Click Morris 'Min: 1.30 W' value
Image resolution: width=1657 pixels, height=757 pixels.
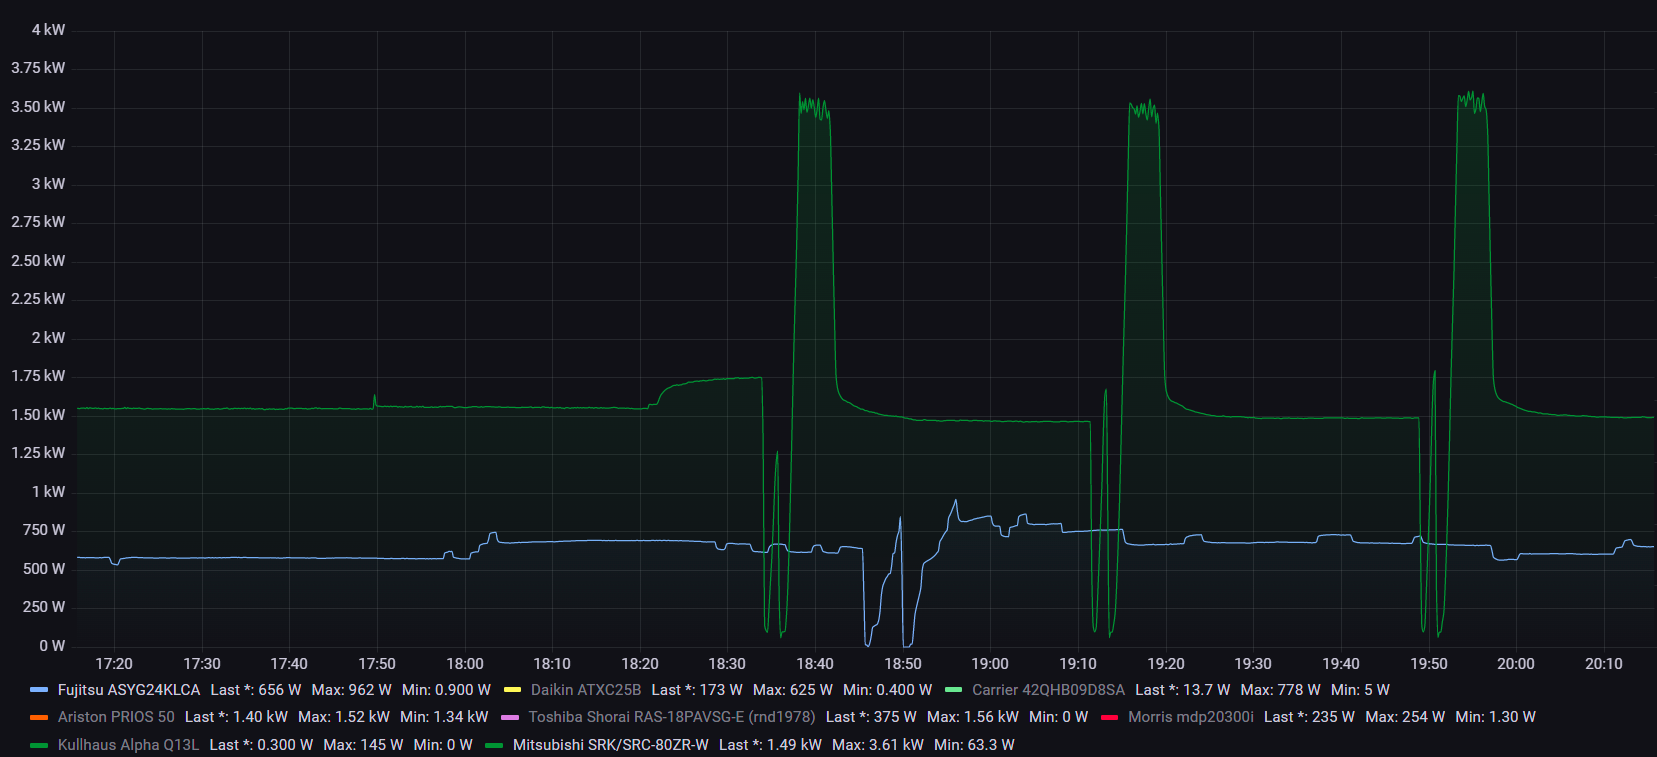pos(1496,717)
